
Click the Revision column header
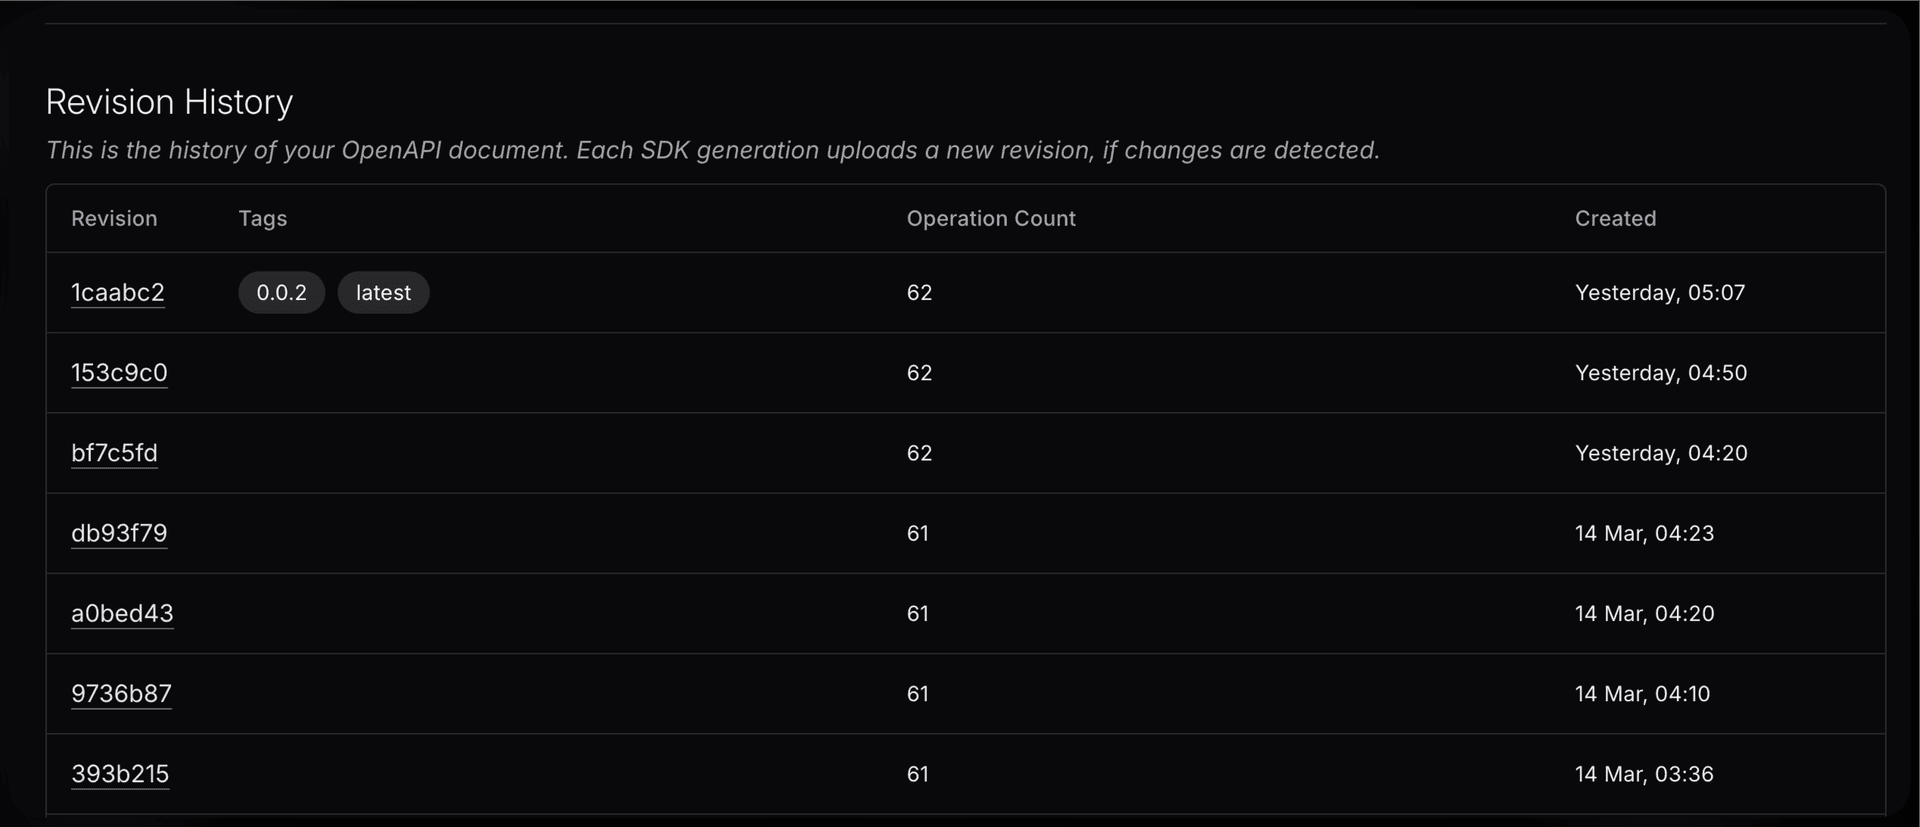tap(113, 218)
